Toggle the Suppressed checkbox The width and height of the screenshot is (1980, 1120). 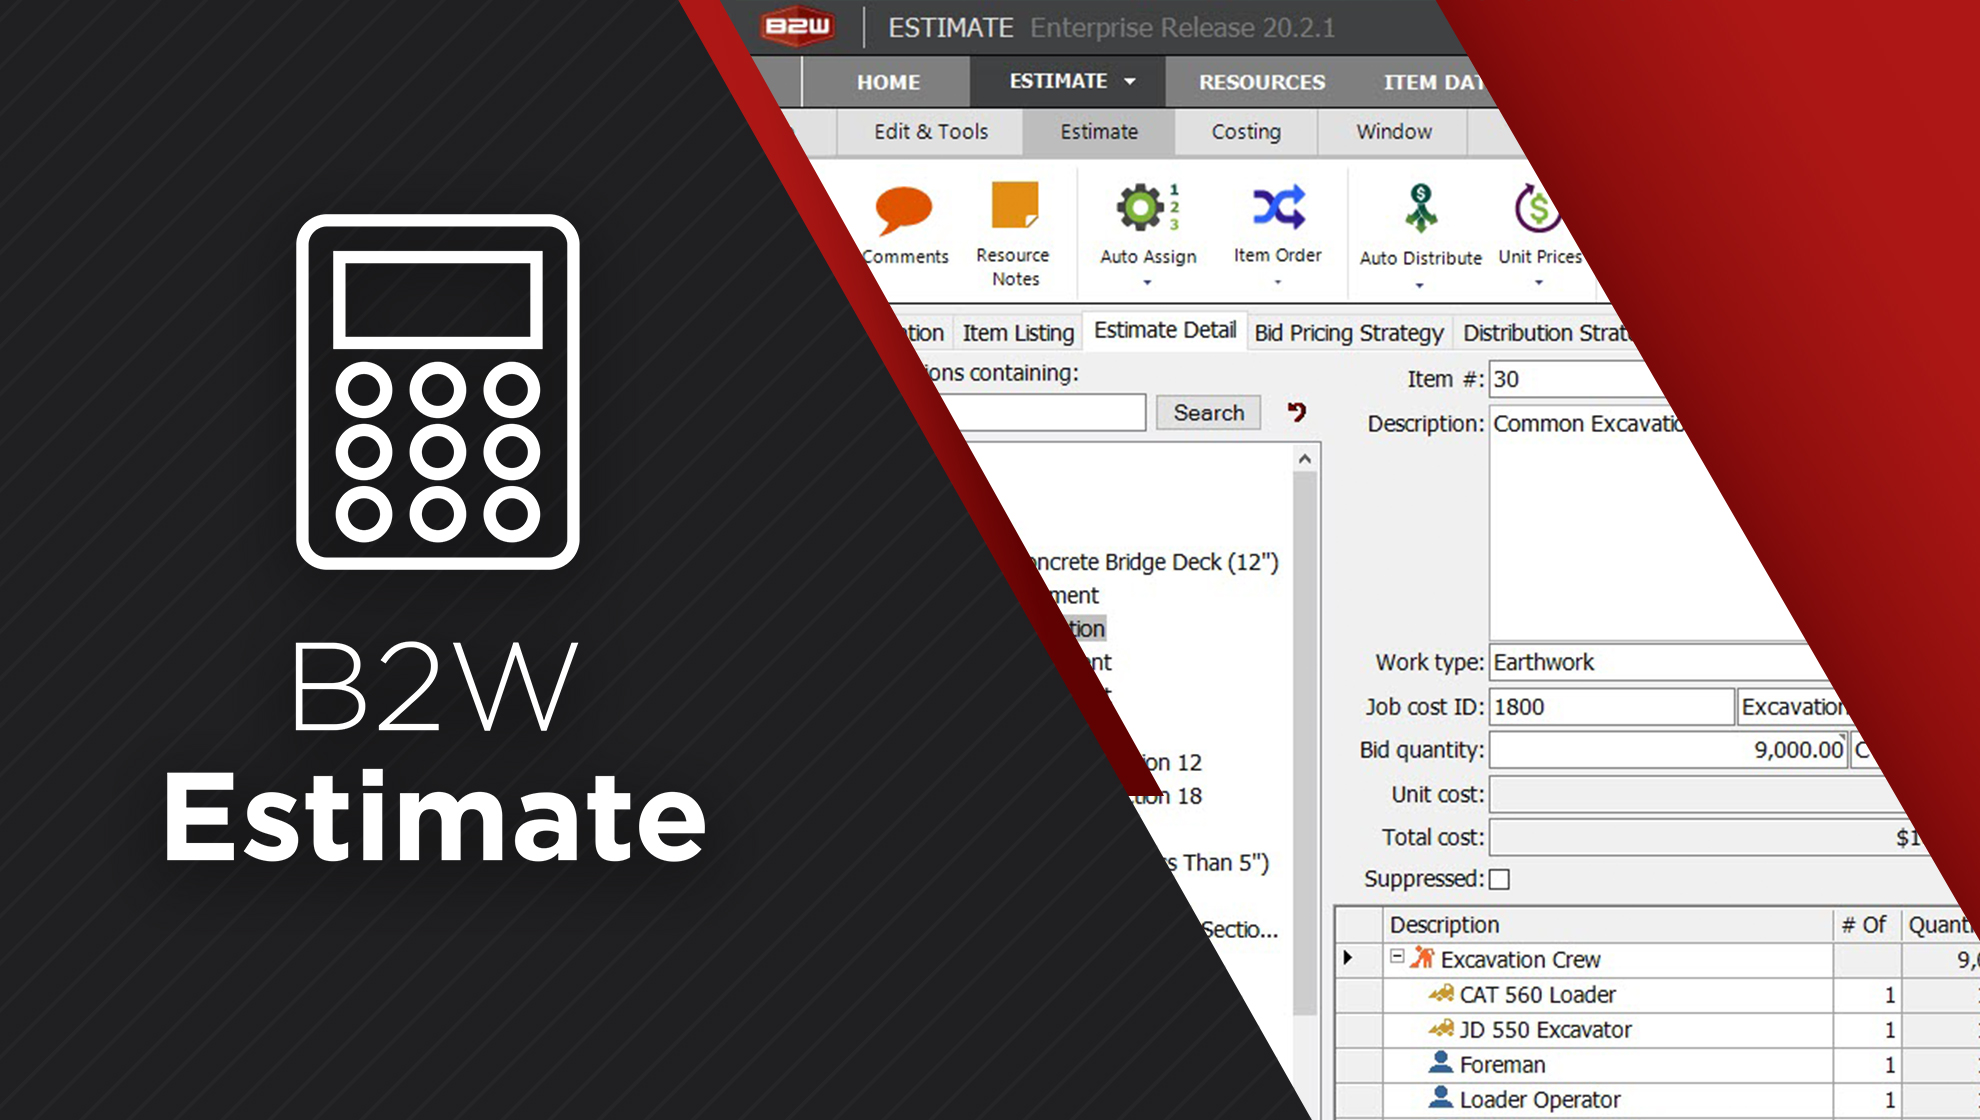(x=1499, y=879)
